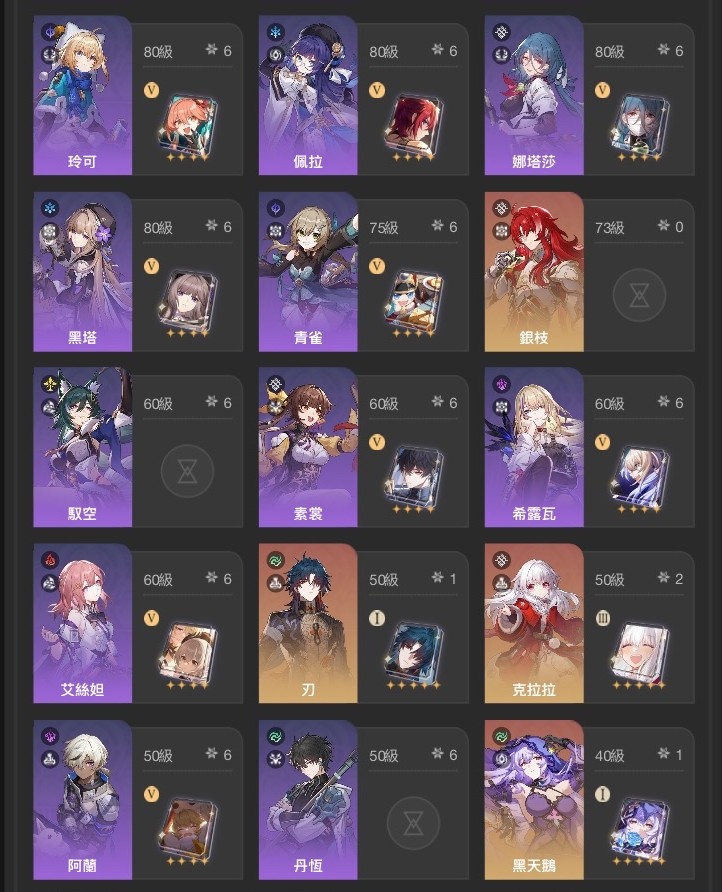This screenshot has width=722, height=892.
Task: Open the 希露瓦 character portrait
Action: coord(534,447)
